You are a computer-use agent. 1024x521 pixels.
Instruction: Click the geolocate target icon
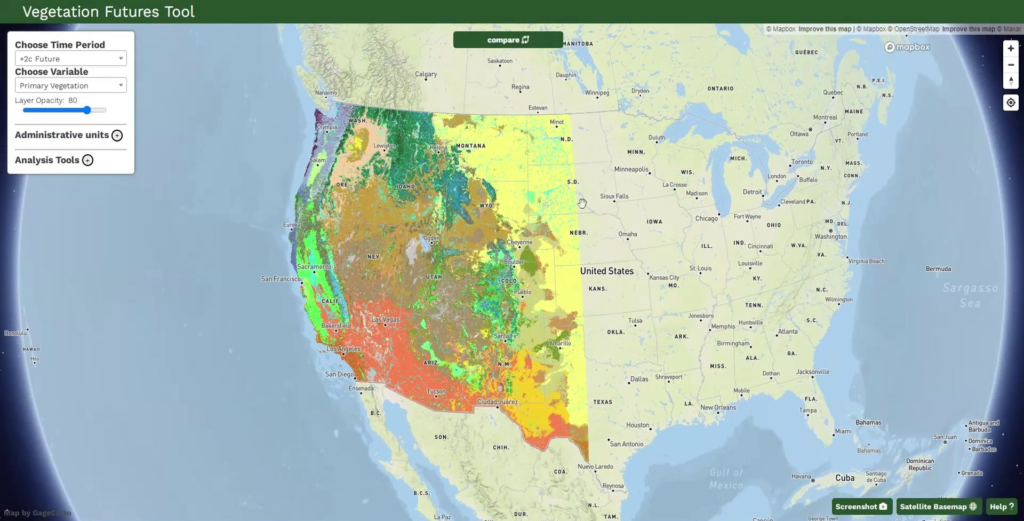[x=1011, y=103]
